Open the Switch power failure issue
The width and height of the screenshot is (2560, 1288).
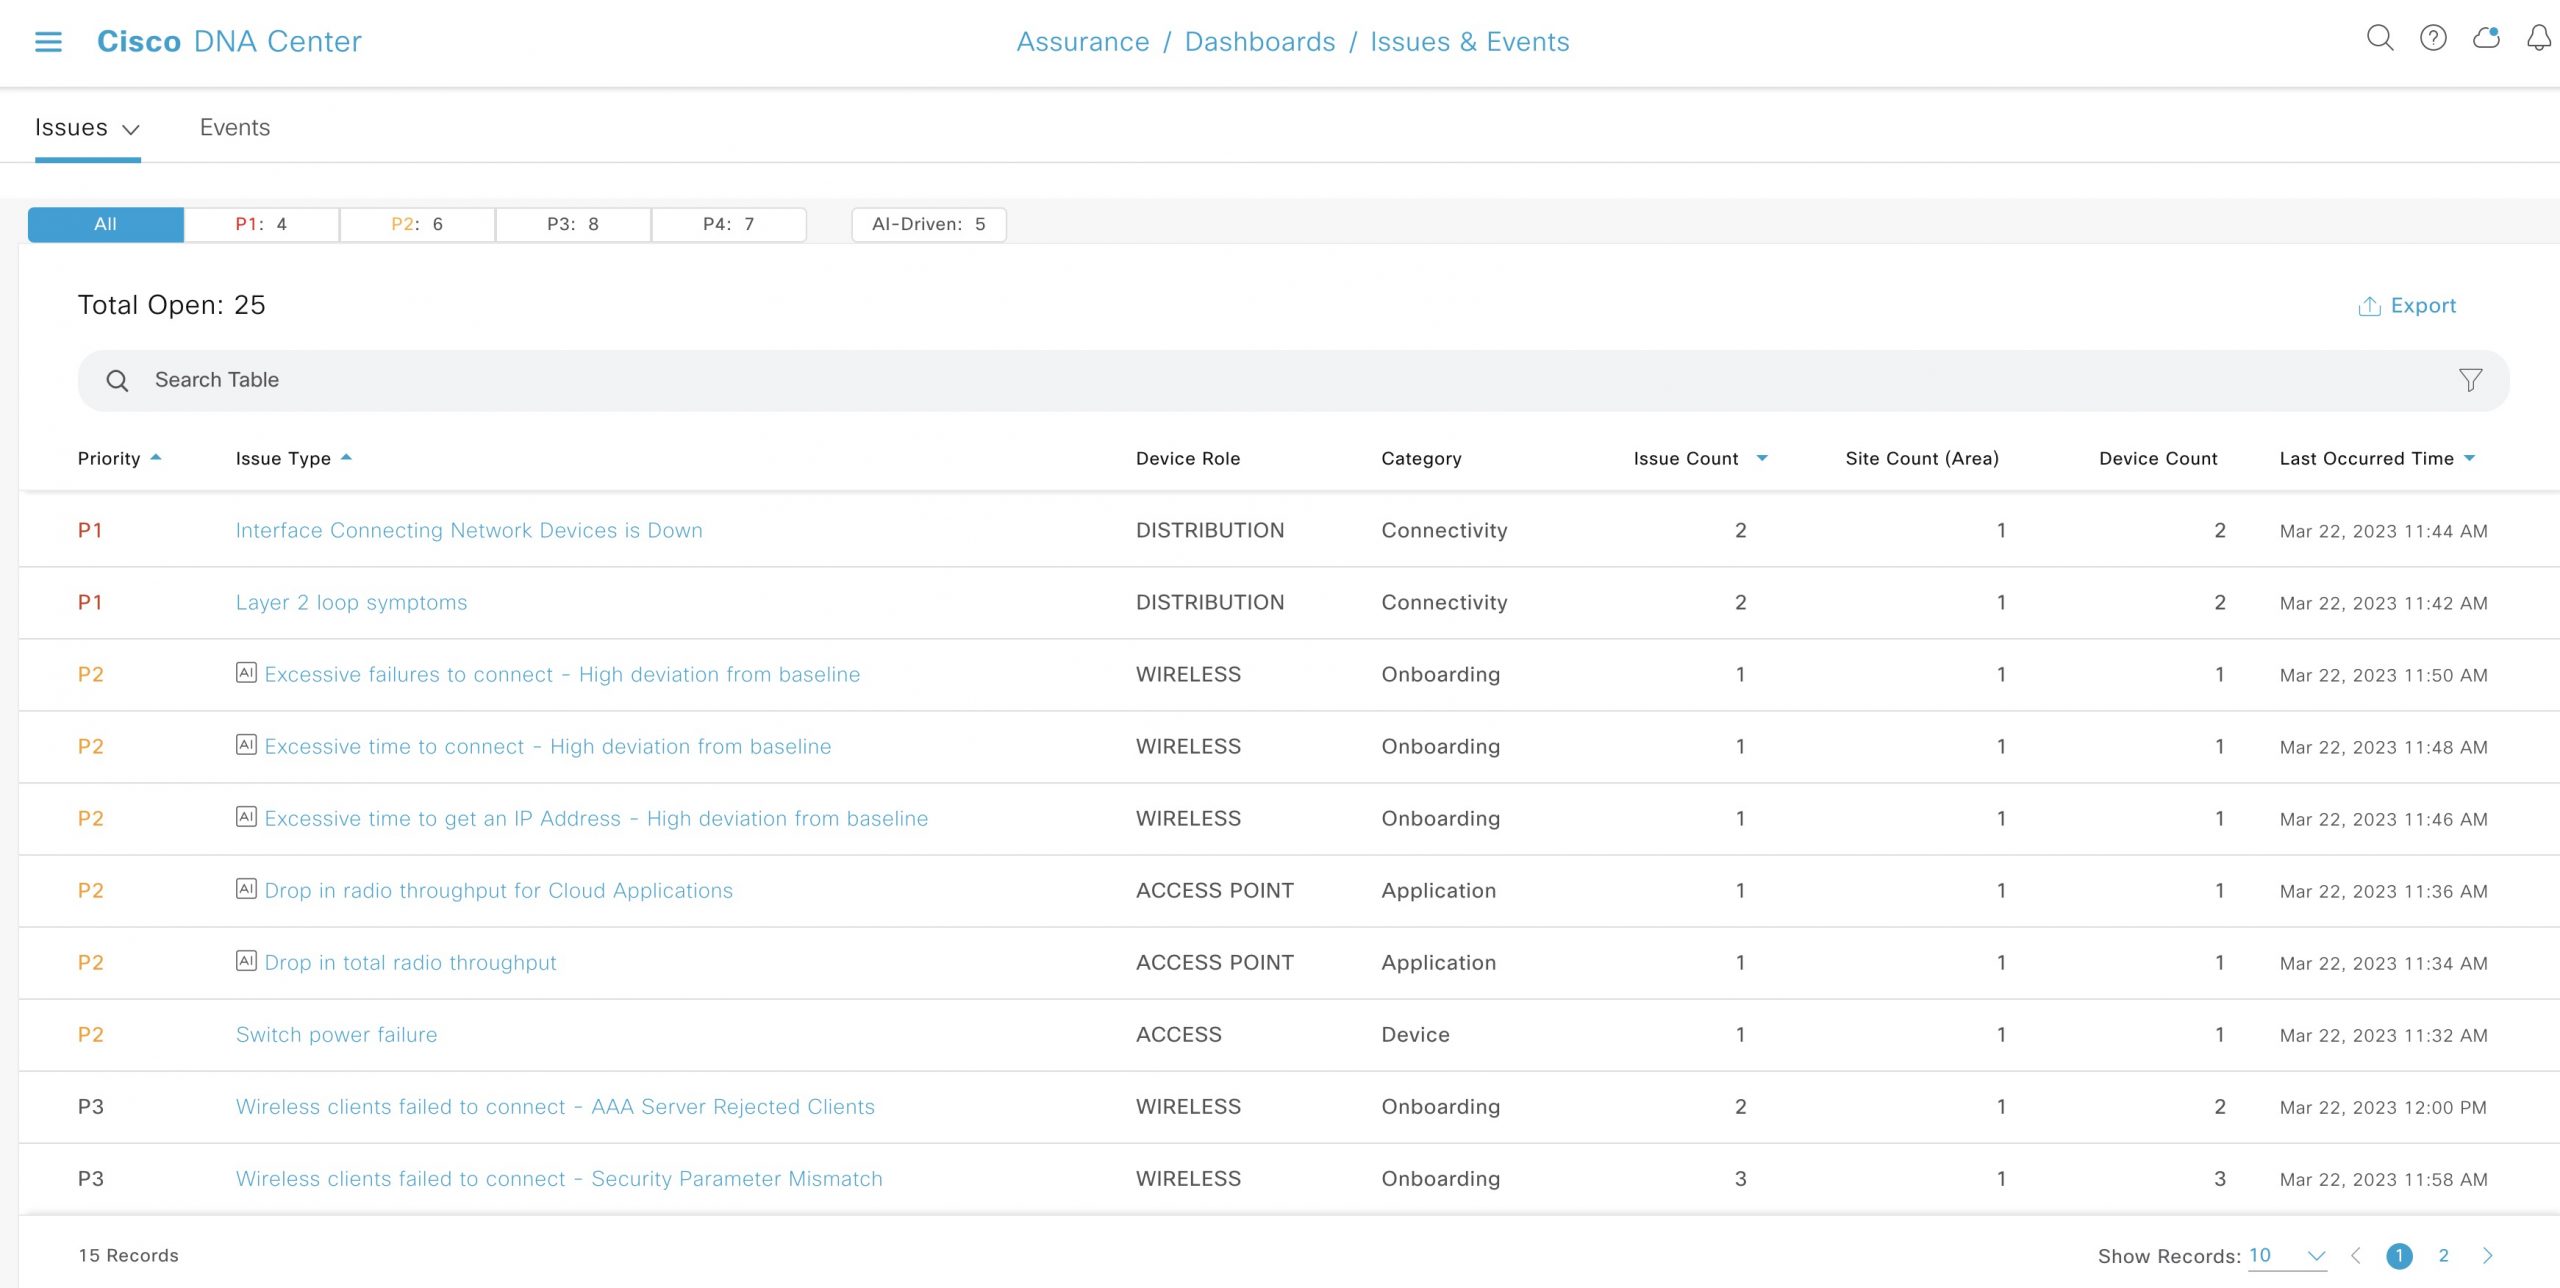336,1034
